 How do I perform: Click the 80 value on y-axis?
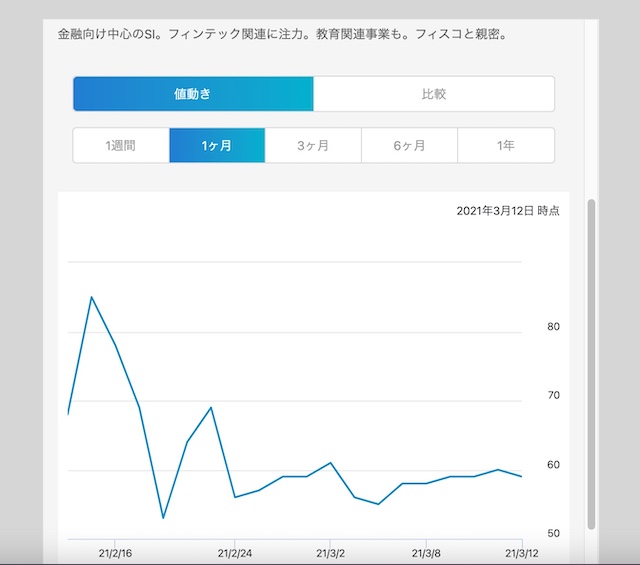553,327
